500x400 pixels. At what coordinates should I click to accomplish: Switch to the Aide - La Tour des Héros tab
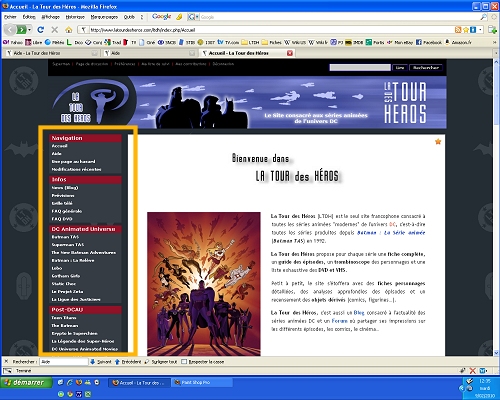coord(51,53)
